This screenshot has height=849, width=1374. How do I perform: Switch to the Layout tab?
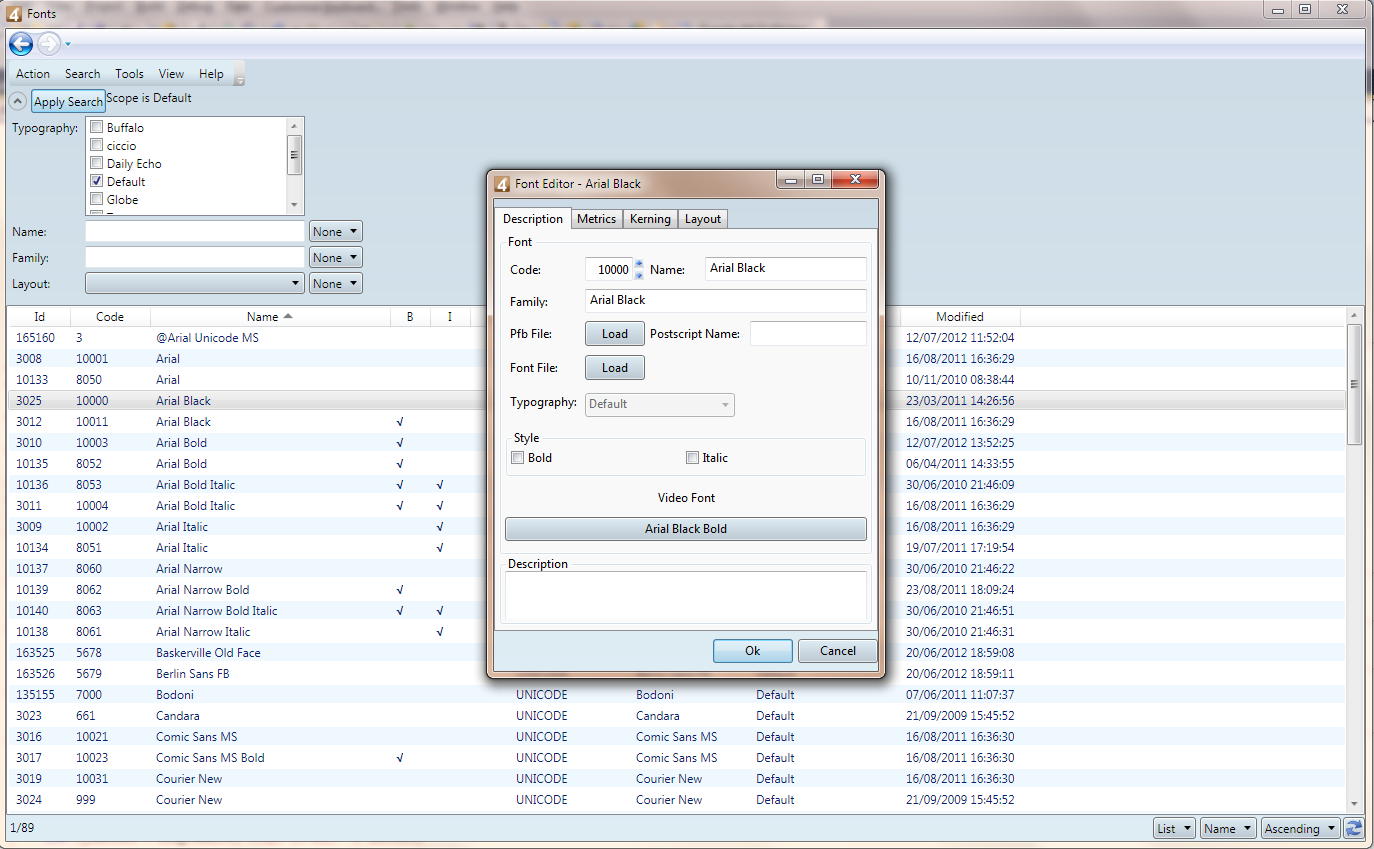pyautogui.click(x=703, y=219)
